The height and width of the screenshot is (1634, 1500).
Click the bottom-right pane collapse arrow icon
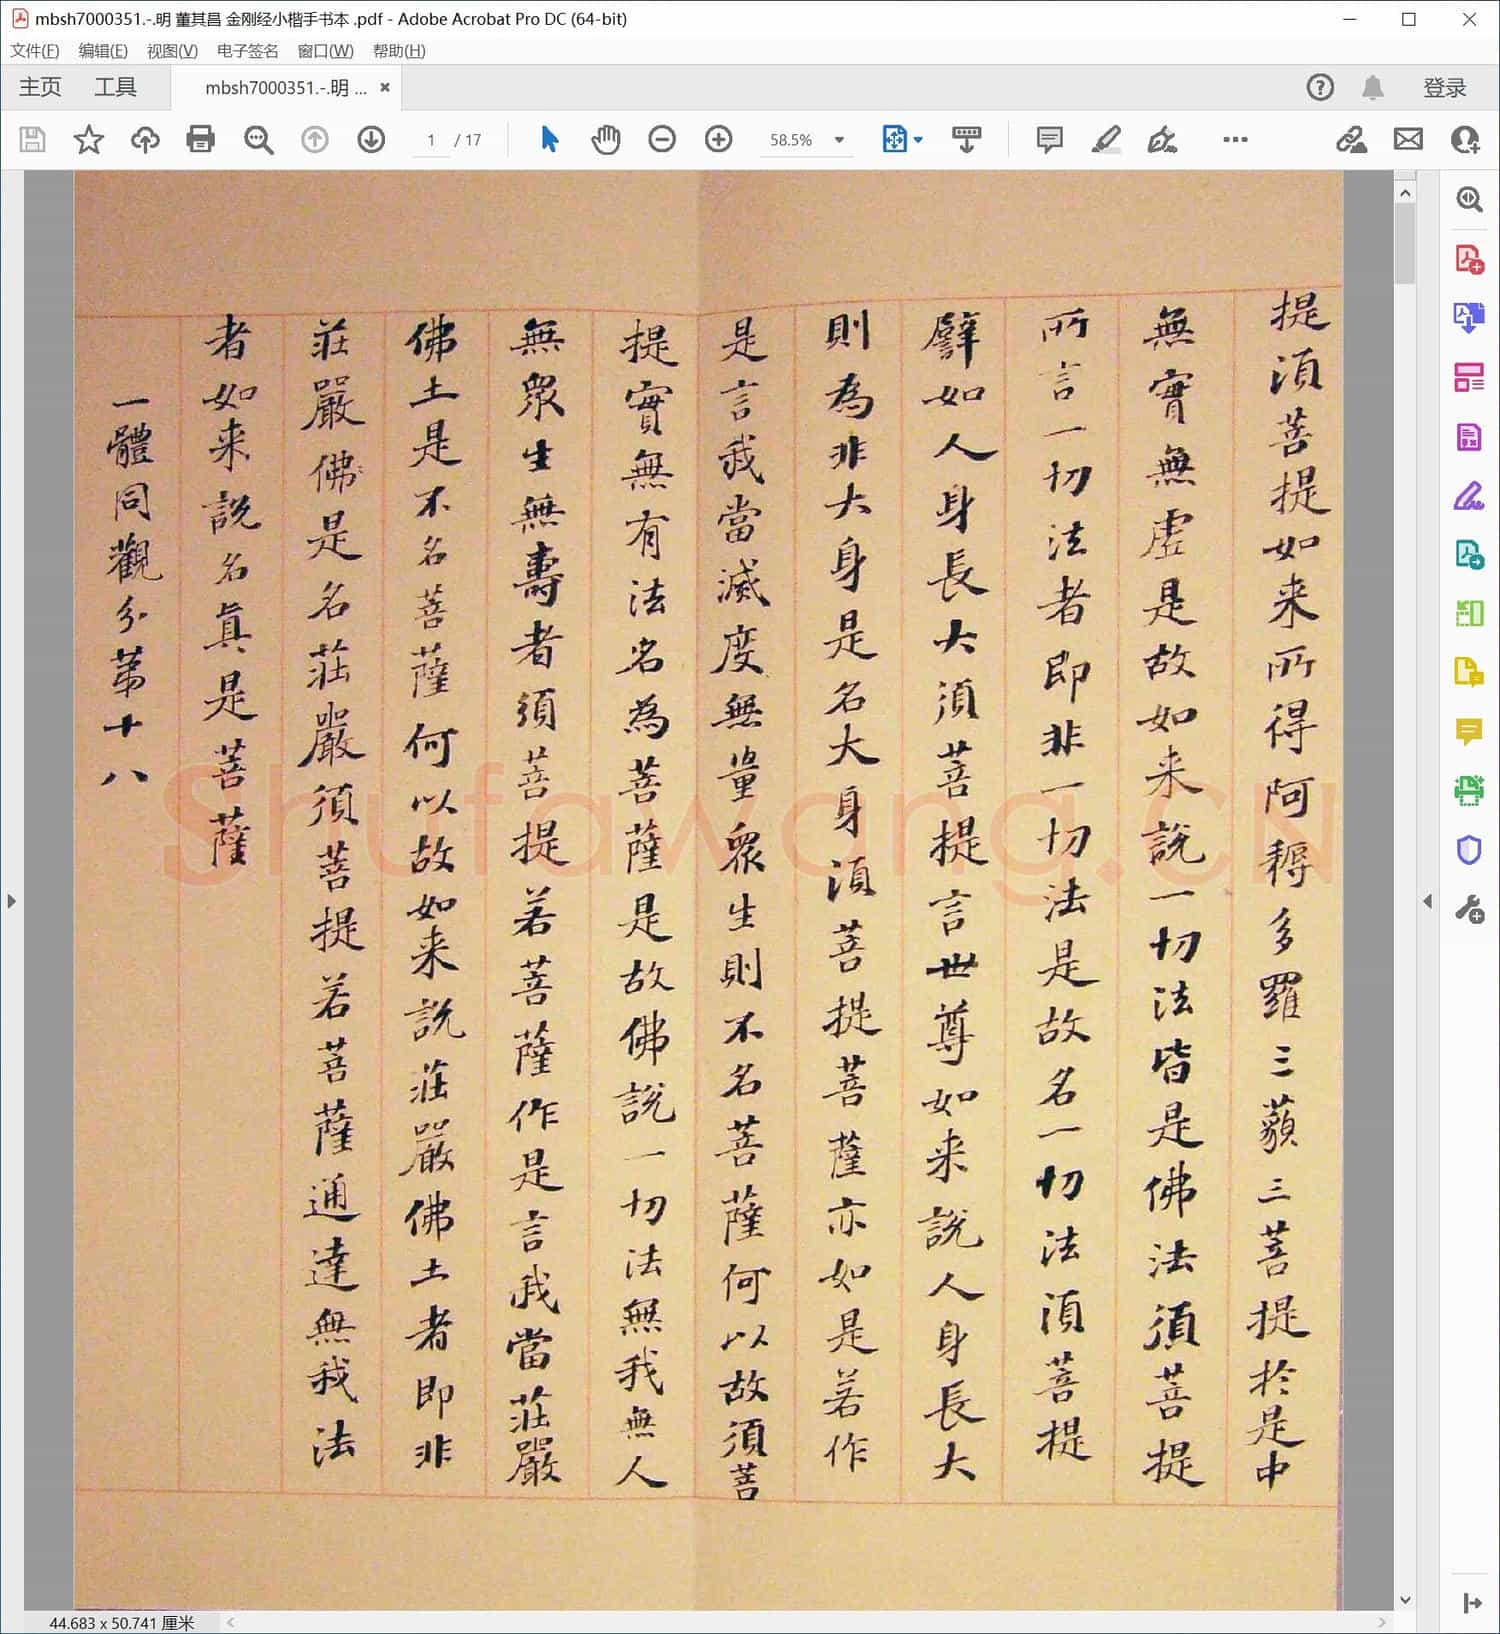pyautogui.click(x=1472, y=1603)
